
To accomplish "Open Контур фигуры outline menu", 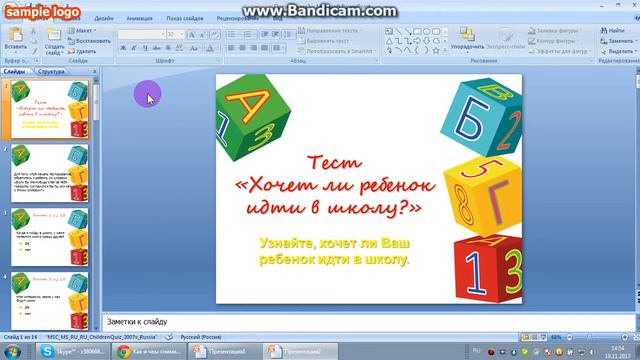I will [553, 41].
